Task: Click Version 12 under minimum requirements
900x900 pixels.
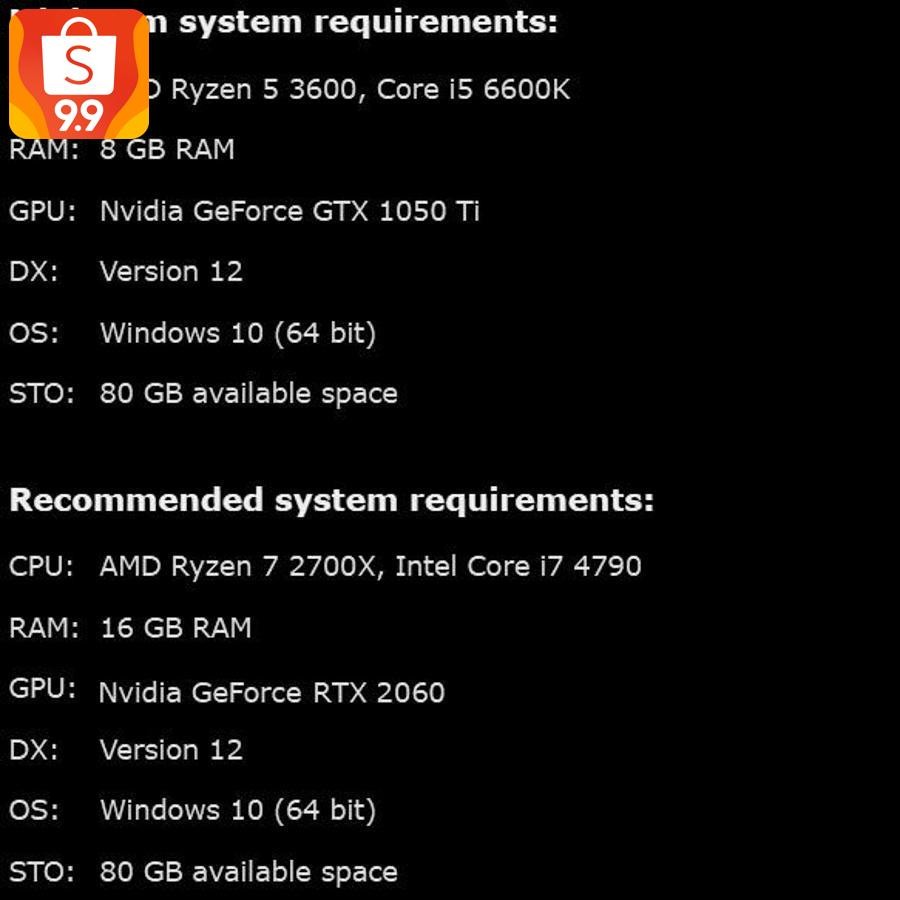Action: click(171, 272)
